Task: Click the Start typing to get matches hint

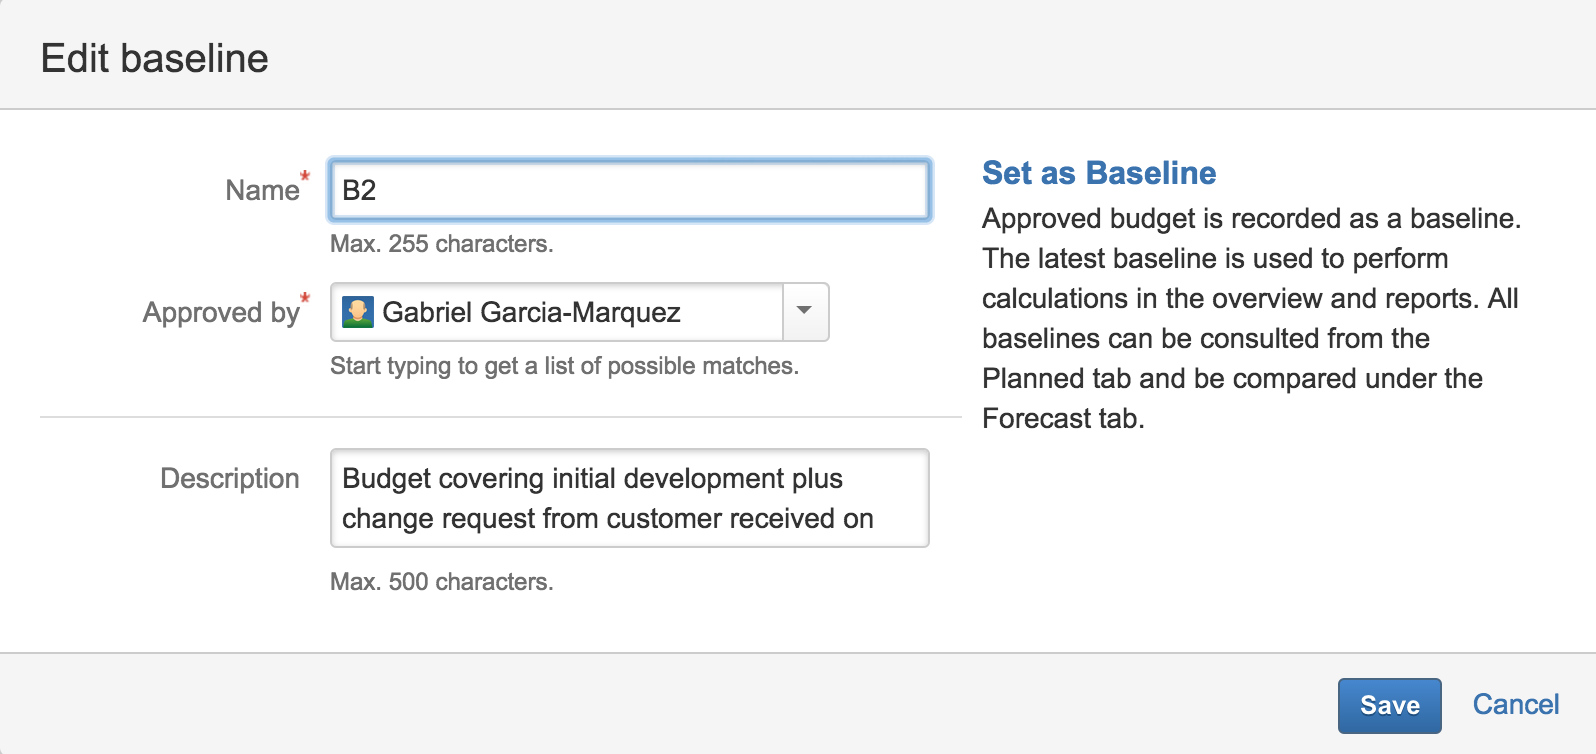Action: 564,366
